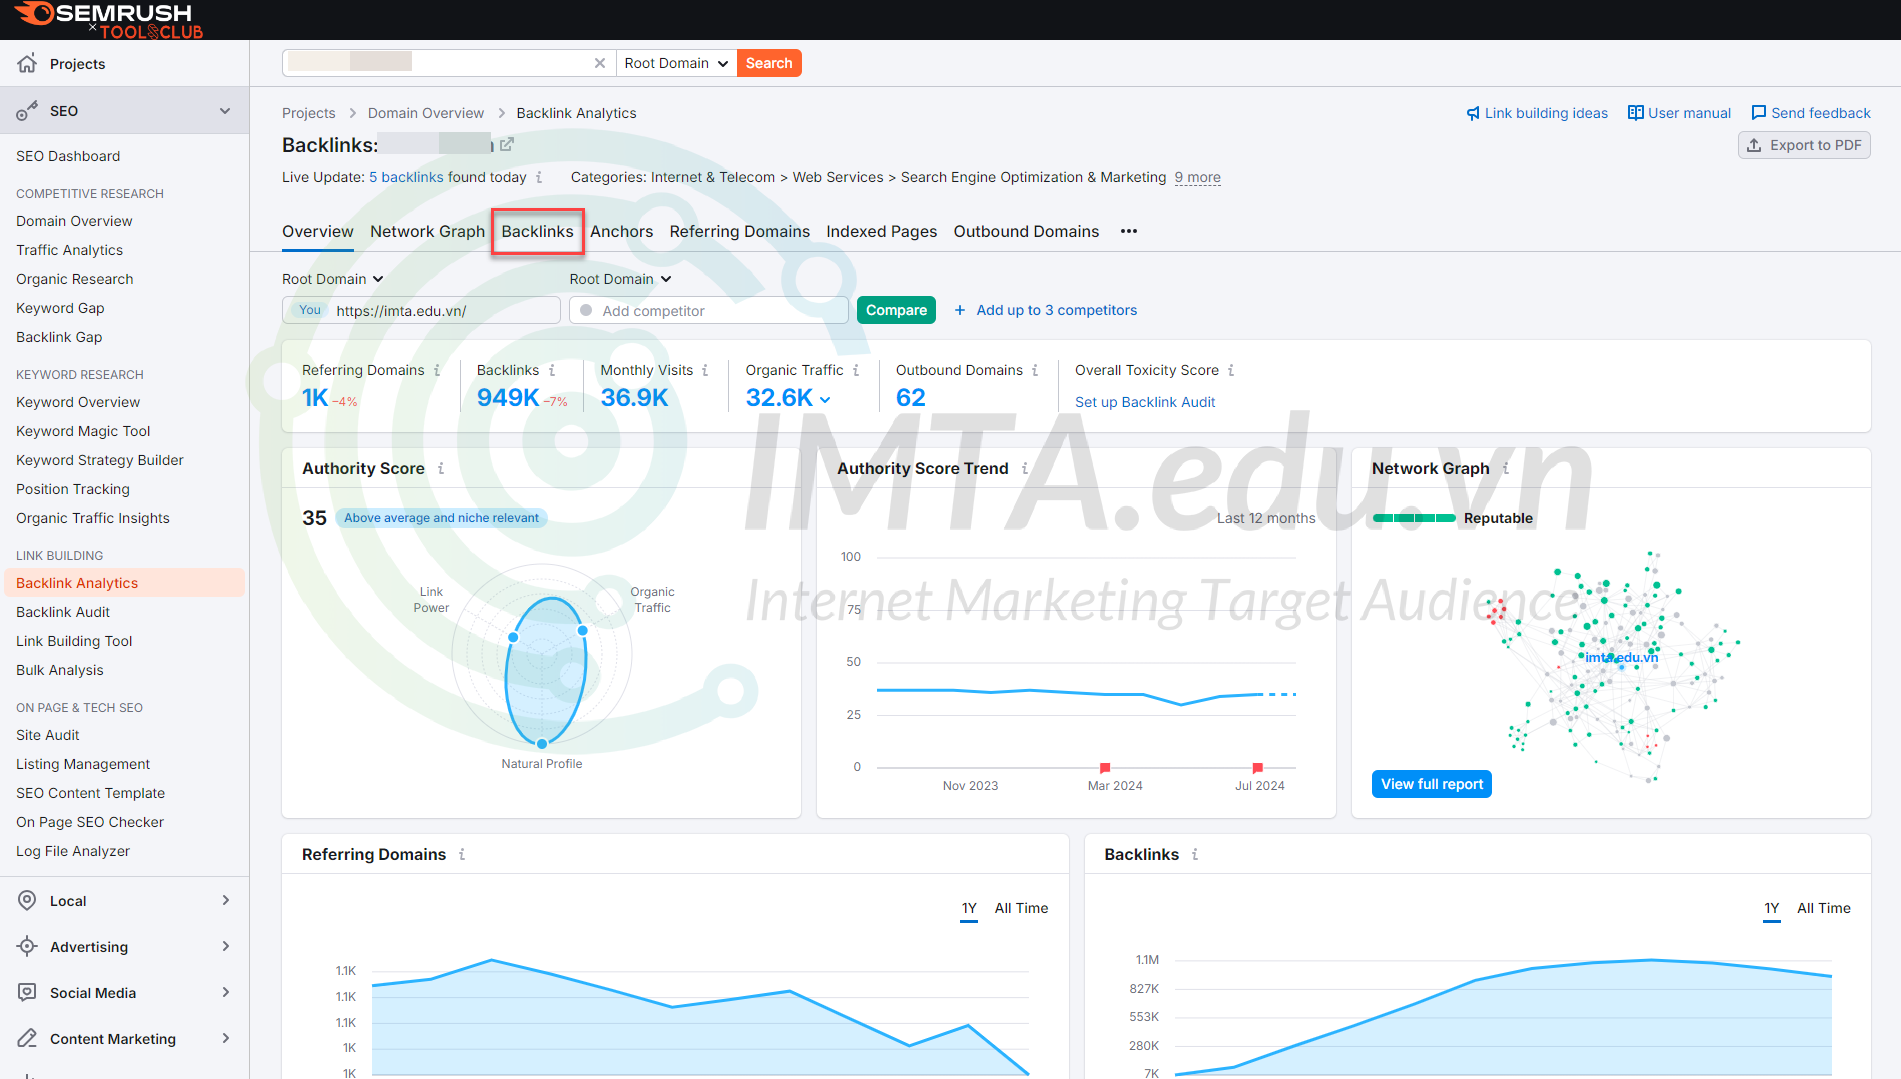Click the Send feedback chat icon
This screenshot has height=1079, width=1901.
[1759, 113]
